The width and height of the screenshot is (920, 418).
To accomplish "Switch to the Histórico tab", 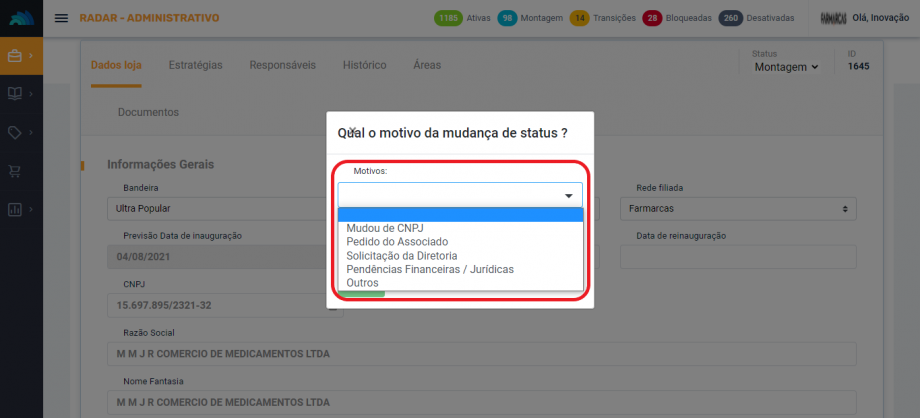I will 364,65.
